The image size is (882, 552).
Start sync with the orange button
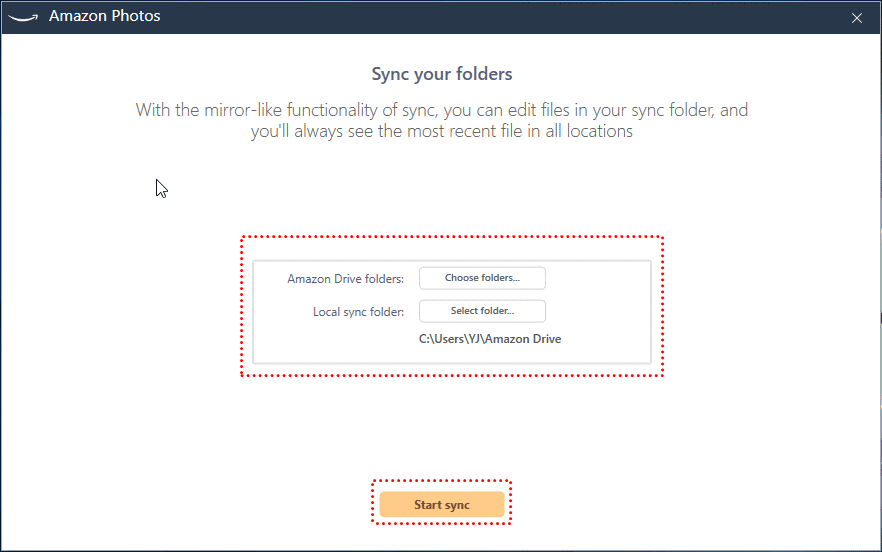[442, 505]
